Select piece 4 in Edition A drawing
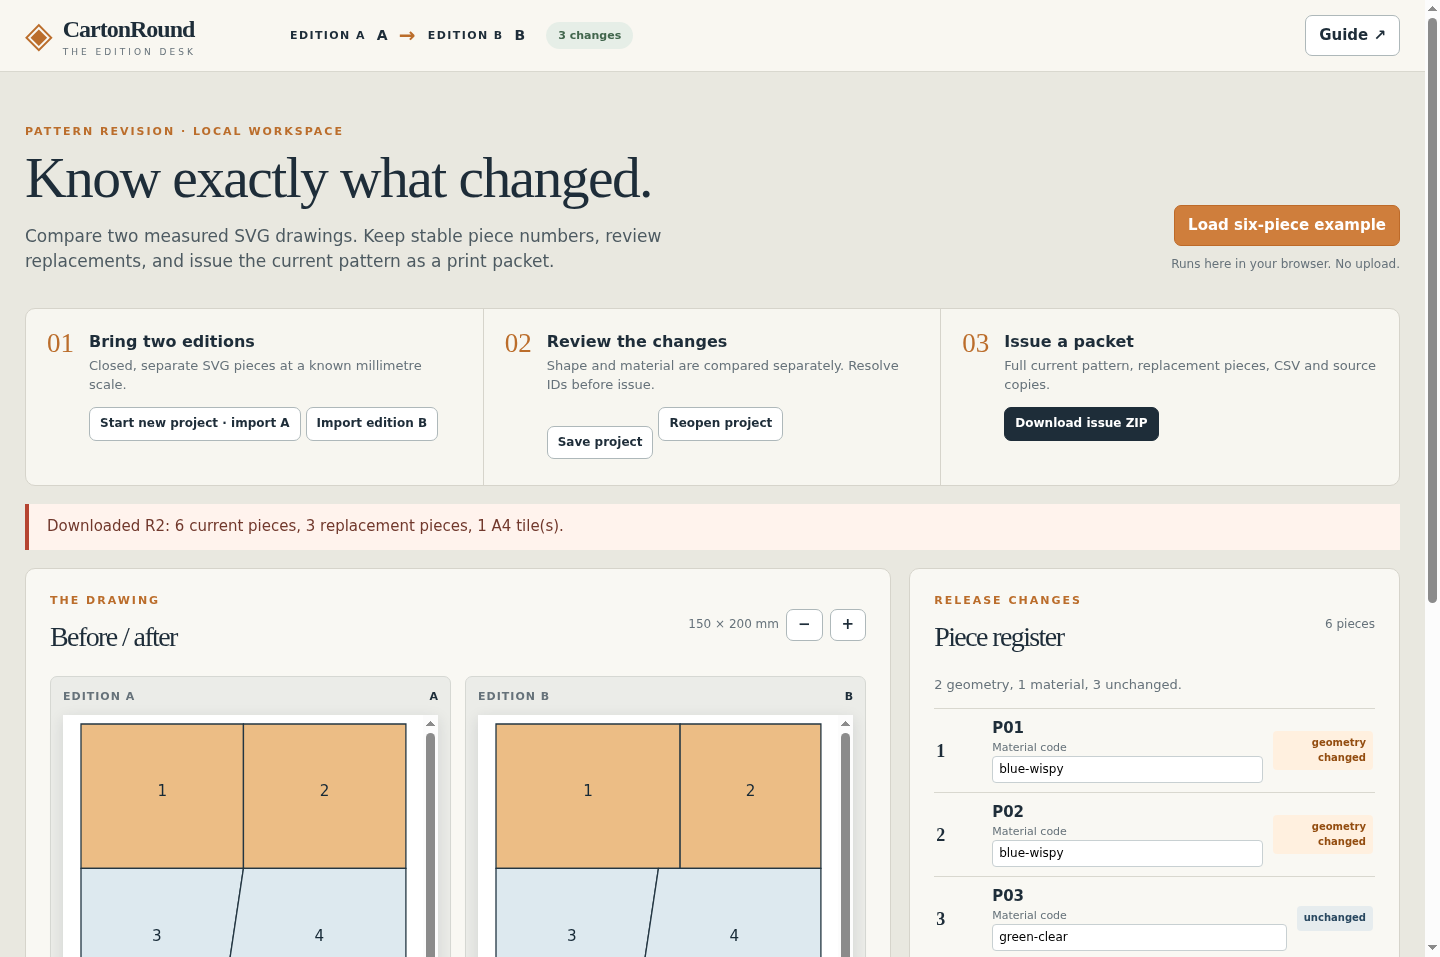Screen dimensions: 1440x957 tap(320, 912)
